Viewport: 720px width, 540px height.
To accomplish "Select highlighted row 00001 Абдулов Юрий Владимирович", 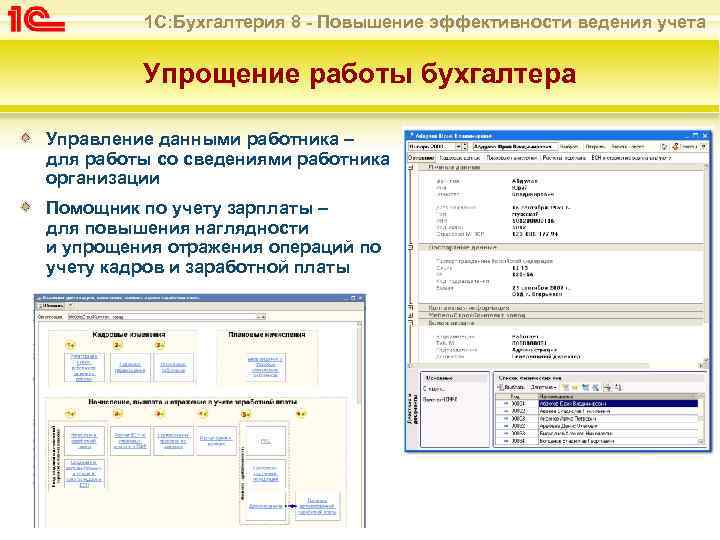I will click(x=598, y=404).
